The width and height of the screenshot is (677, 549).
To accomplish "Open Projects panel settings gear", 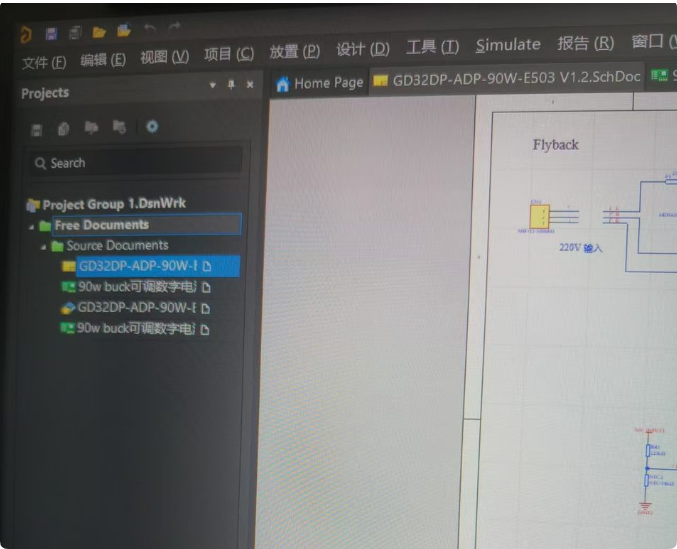I will pos(152,126).
